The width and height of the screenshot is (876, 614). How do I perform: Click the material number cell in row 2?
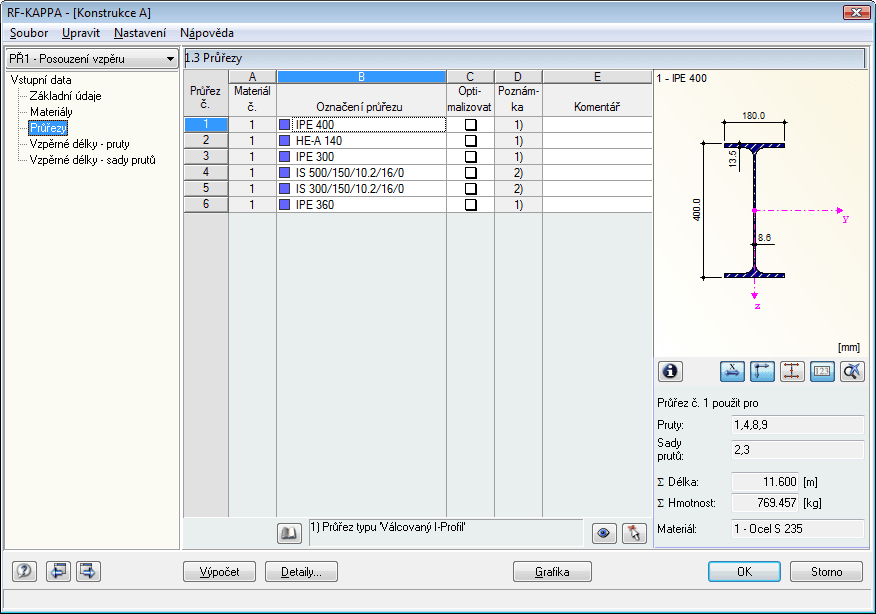[x=252, y=141]
